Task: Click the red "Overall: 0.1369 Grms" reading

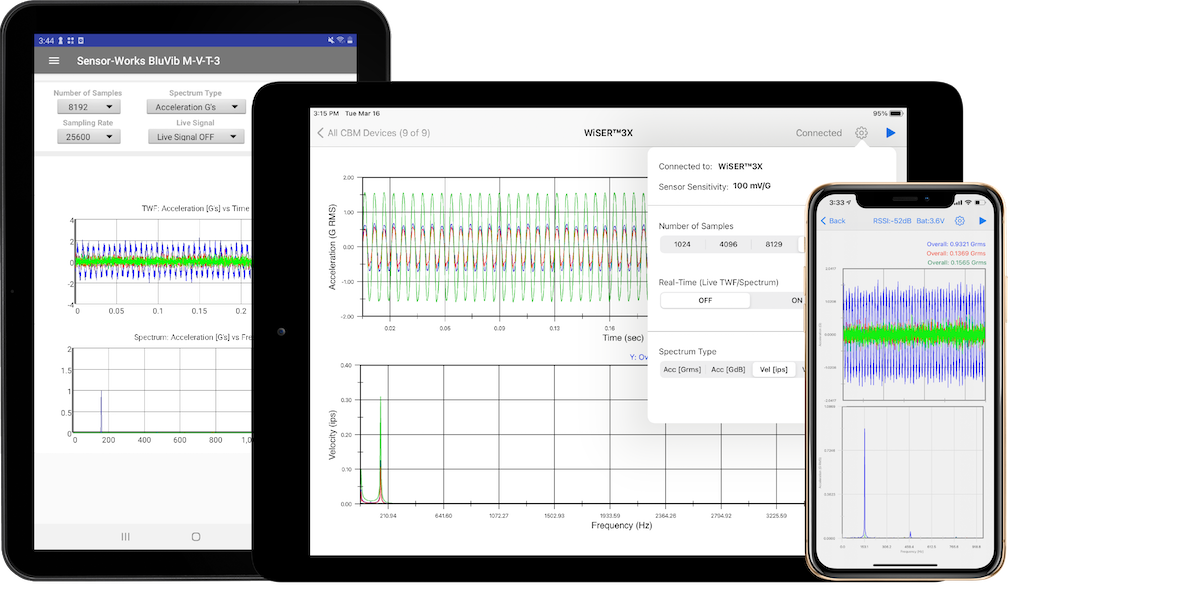Action: 955,253
